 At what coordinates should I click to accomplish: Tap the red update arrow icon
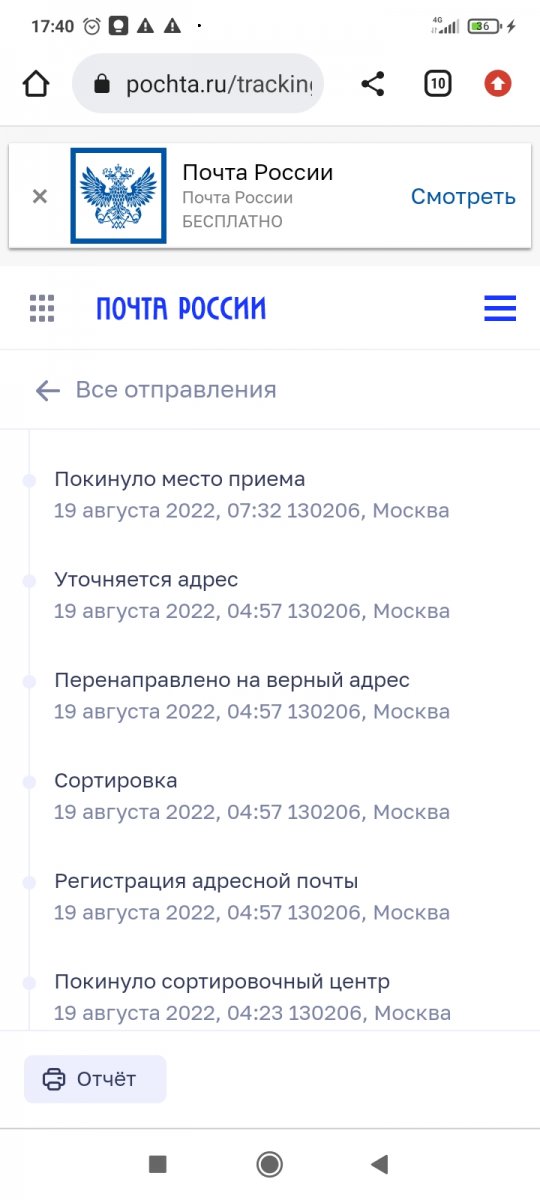point(498,84)
